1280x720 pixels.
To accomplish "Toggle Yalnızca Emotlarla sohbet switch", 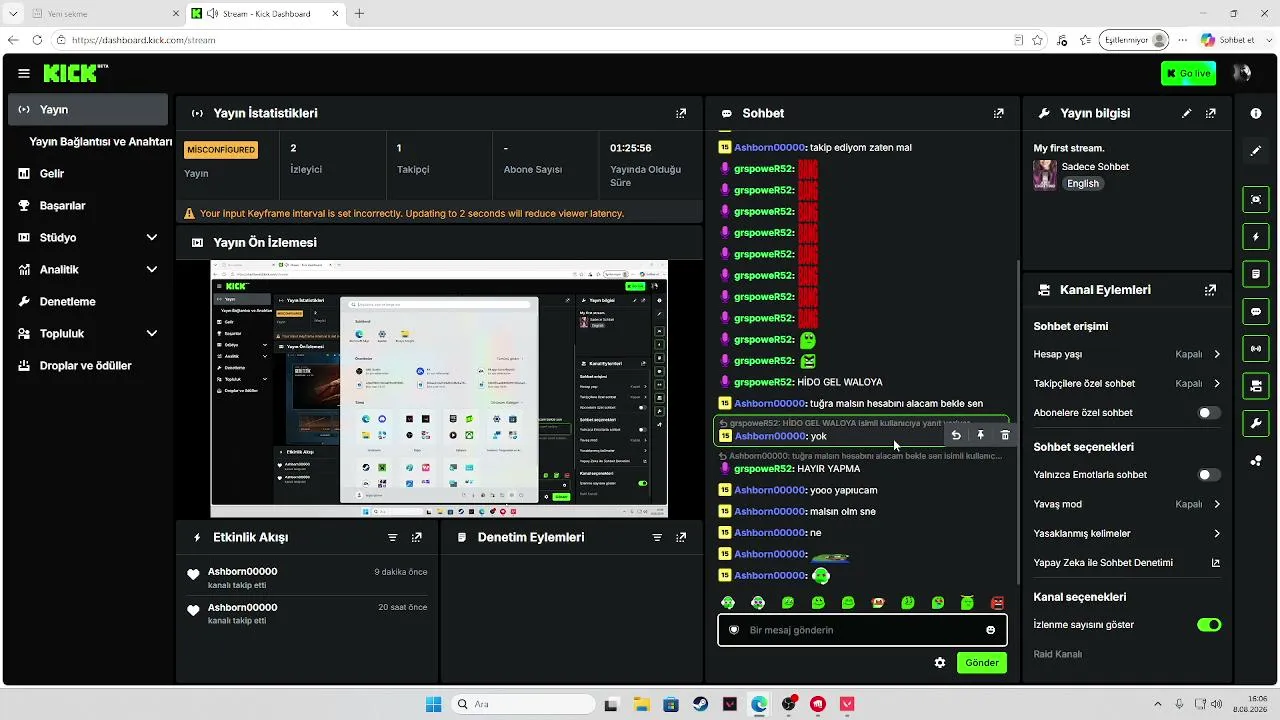I will pyautogui.click(x=1209, y=475).
